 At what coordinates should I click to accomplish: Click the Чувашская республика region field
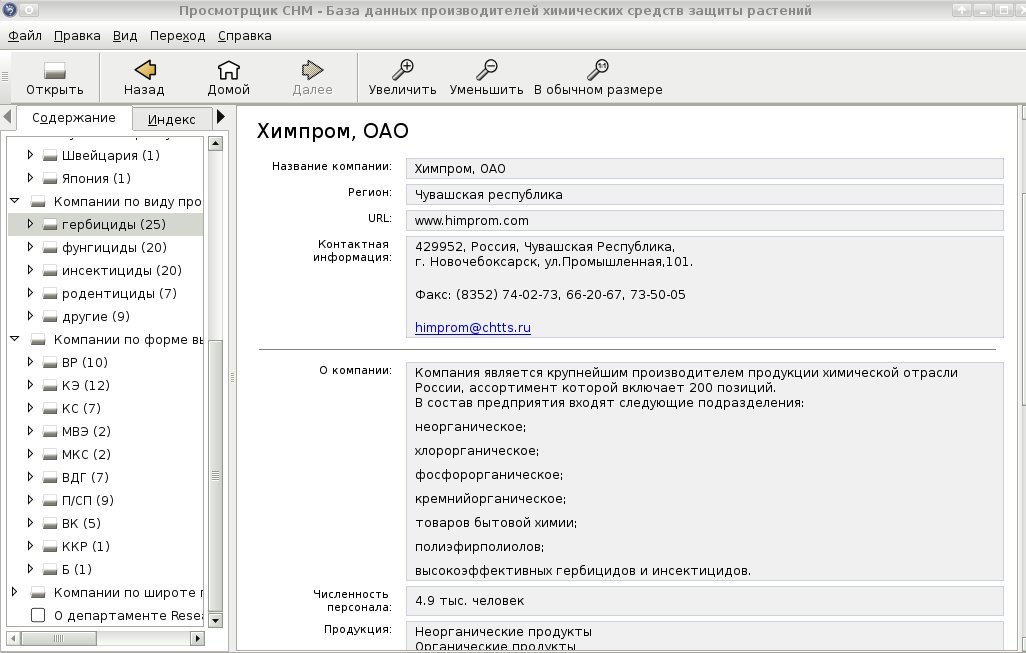click(705, 194)
